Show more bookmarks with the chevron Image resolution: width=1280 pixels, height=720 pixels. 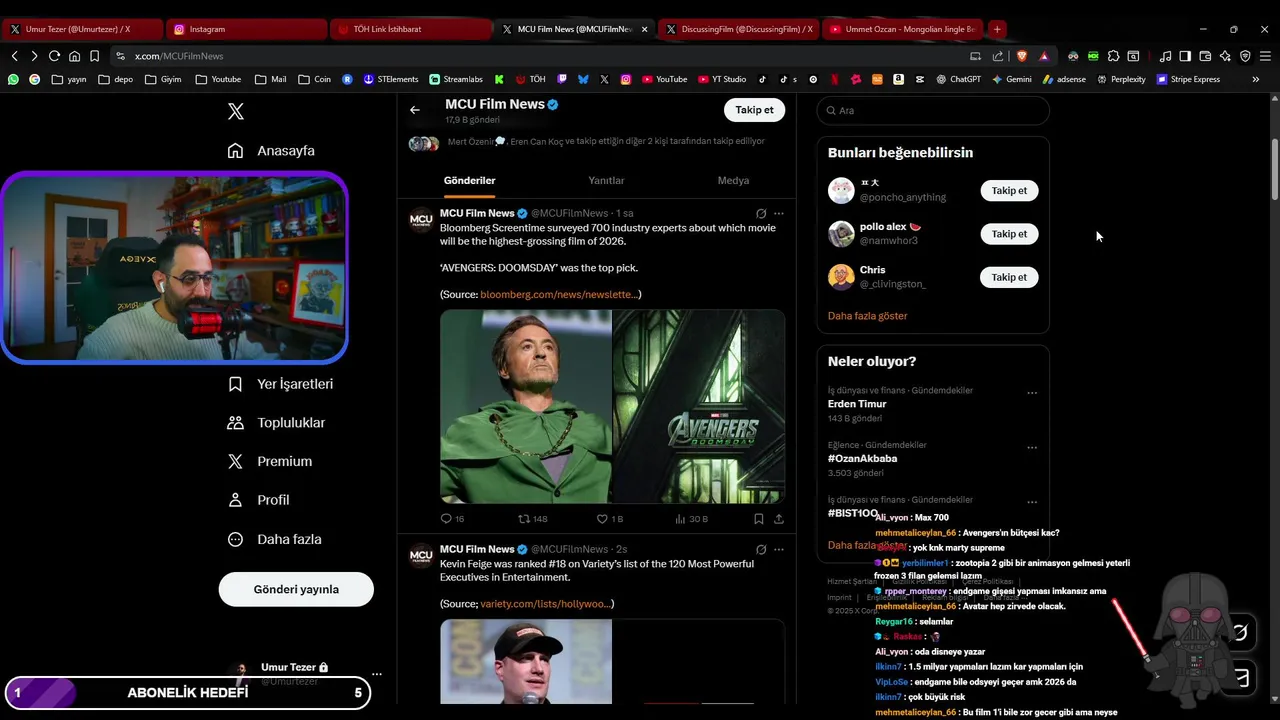point(1256,79)
